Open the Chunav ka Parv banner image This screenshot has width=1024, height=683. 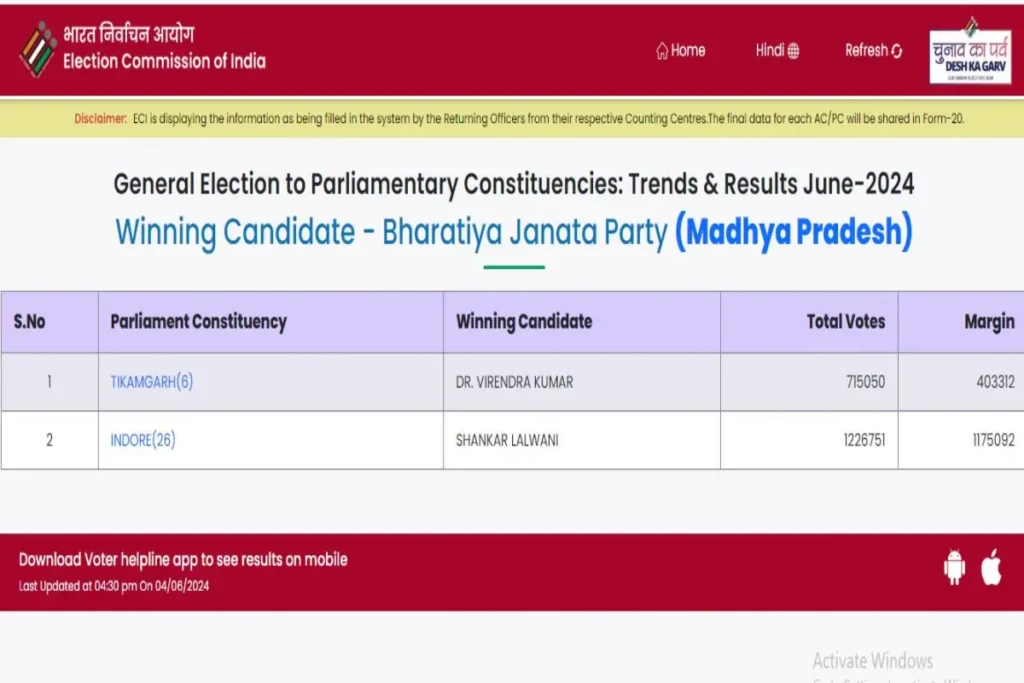tap(970, 50)
